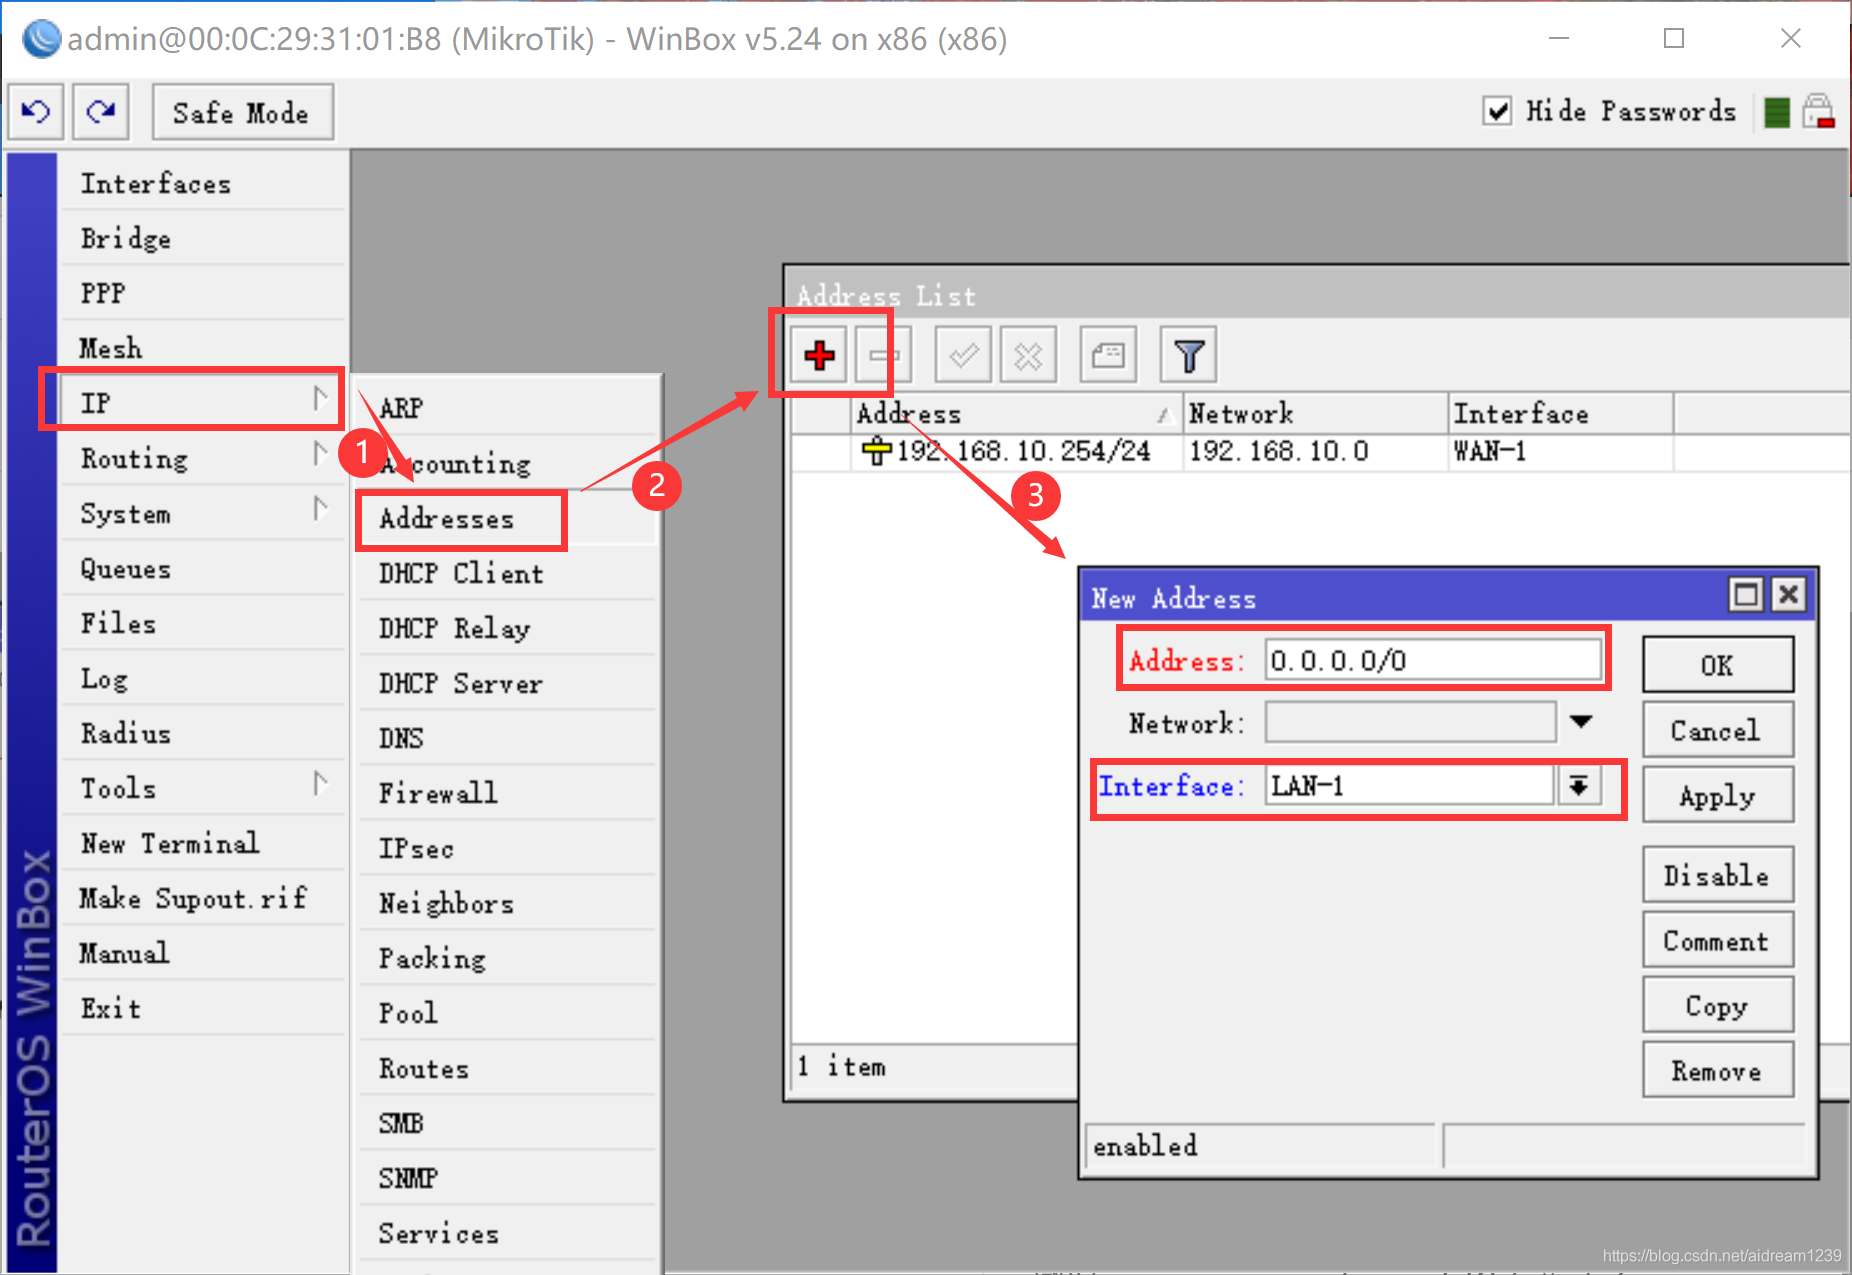
Task: Click the red plus Add address icon
Action: pos(819,355)
